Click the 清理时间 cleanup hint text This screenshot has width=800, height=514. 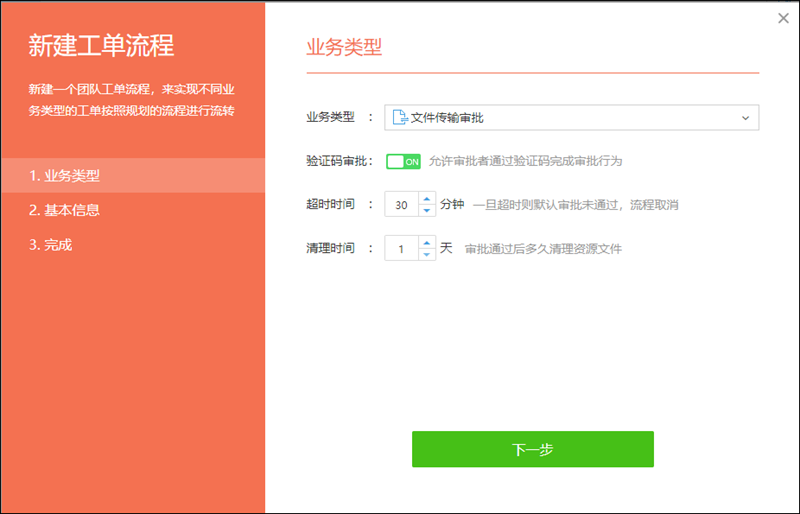click(x=543, y=248)
